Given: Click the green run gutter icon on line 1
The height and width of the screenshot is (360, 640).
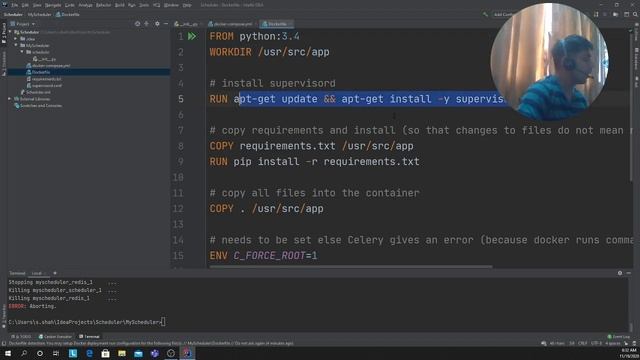Looking at the screenshot, I should click(x=191, y=36).
